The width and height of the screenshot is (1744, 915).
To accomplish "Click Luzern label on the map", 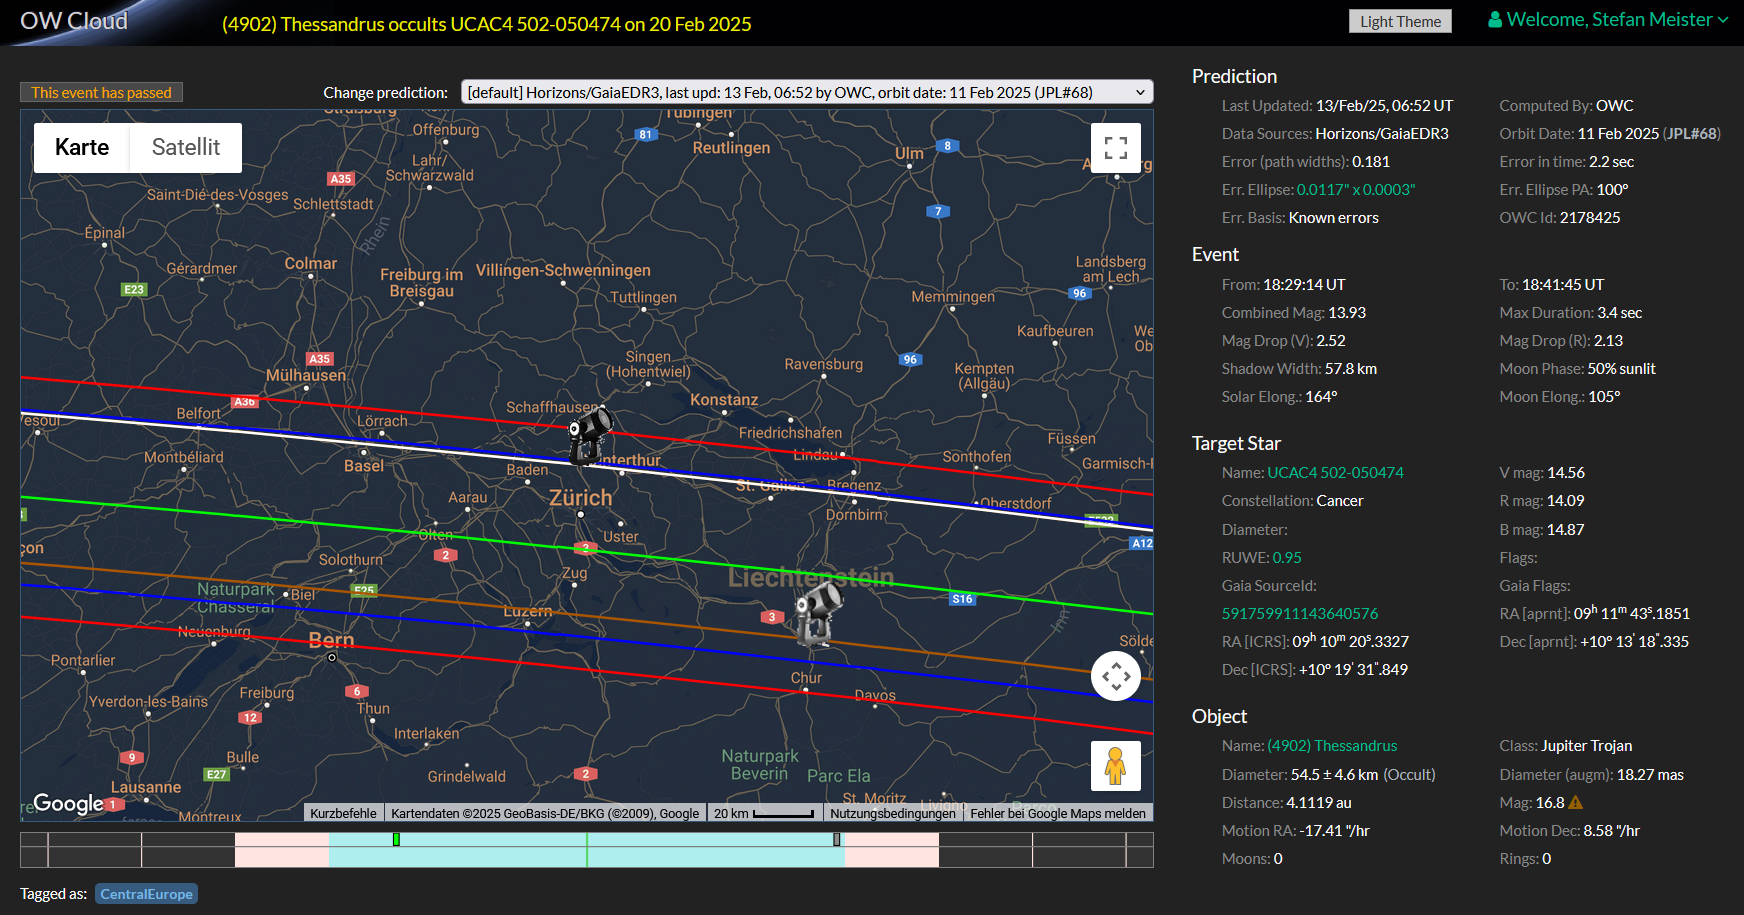I will coord(528,611).
